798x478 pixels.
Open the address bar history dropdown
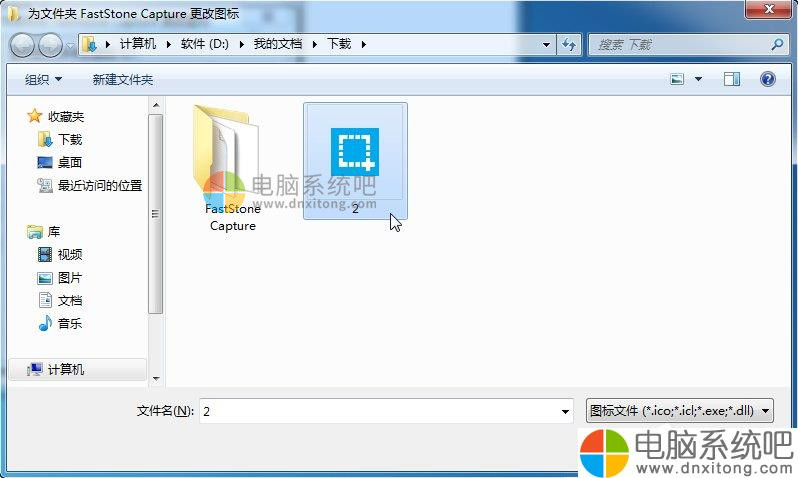(x=546, y=45)
